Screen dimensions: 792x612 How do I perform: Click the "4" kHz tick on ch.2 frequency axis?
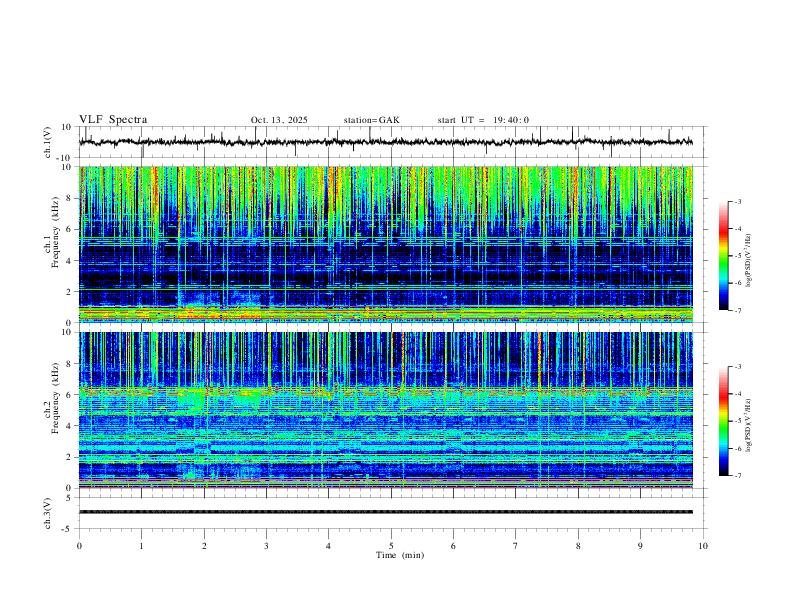tap(69, 426)
